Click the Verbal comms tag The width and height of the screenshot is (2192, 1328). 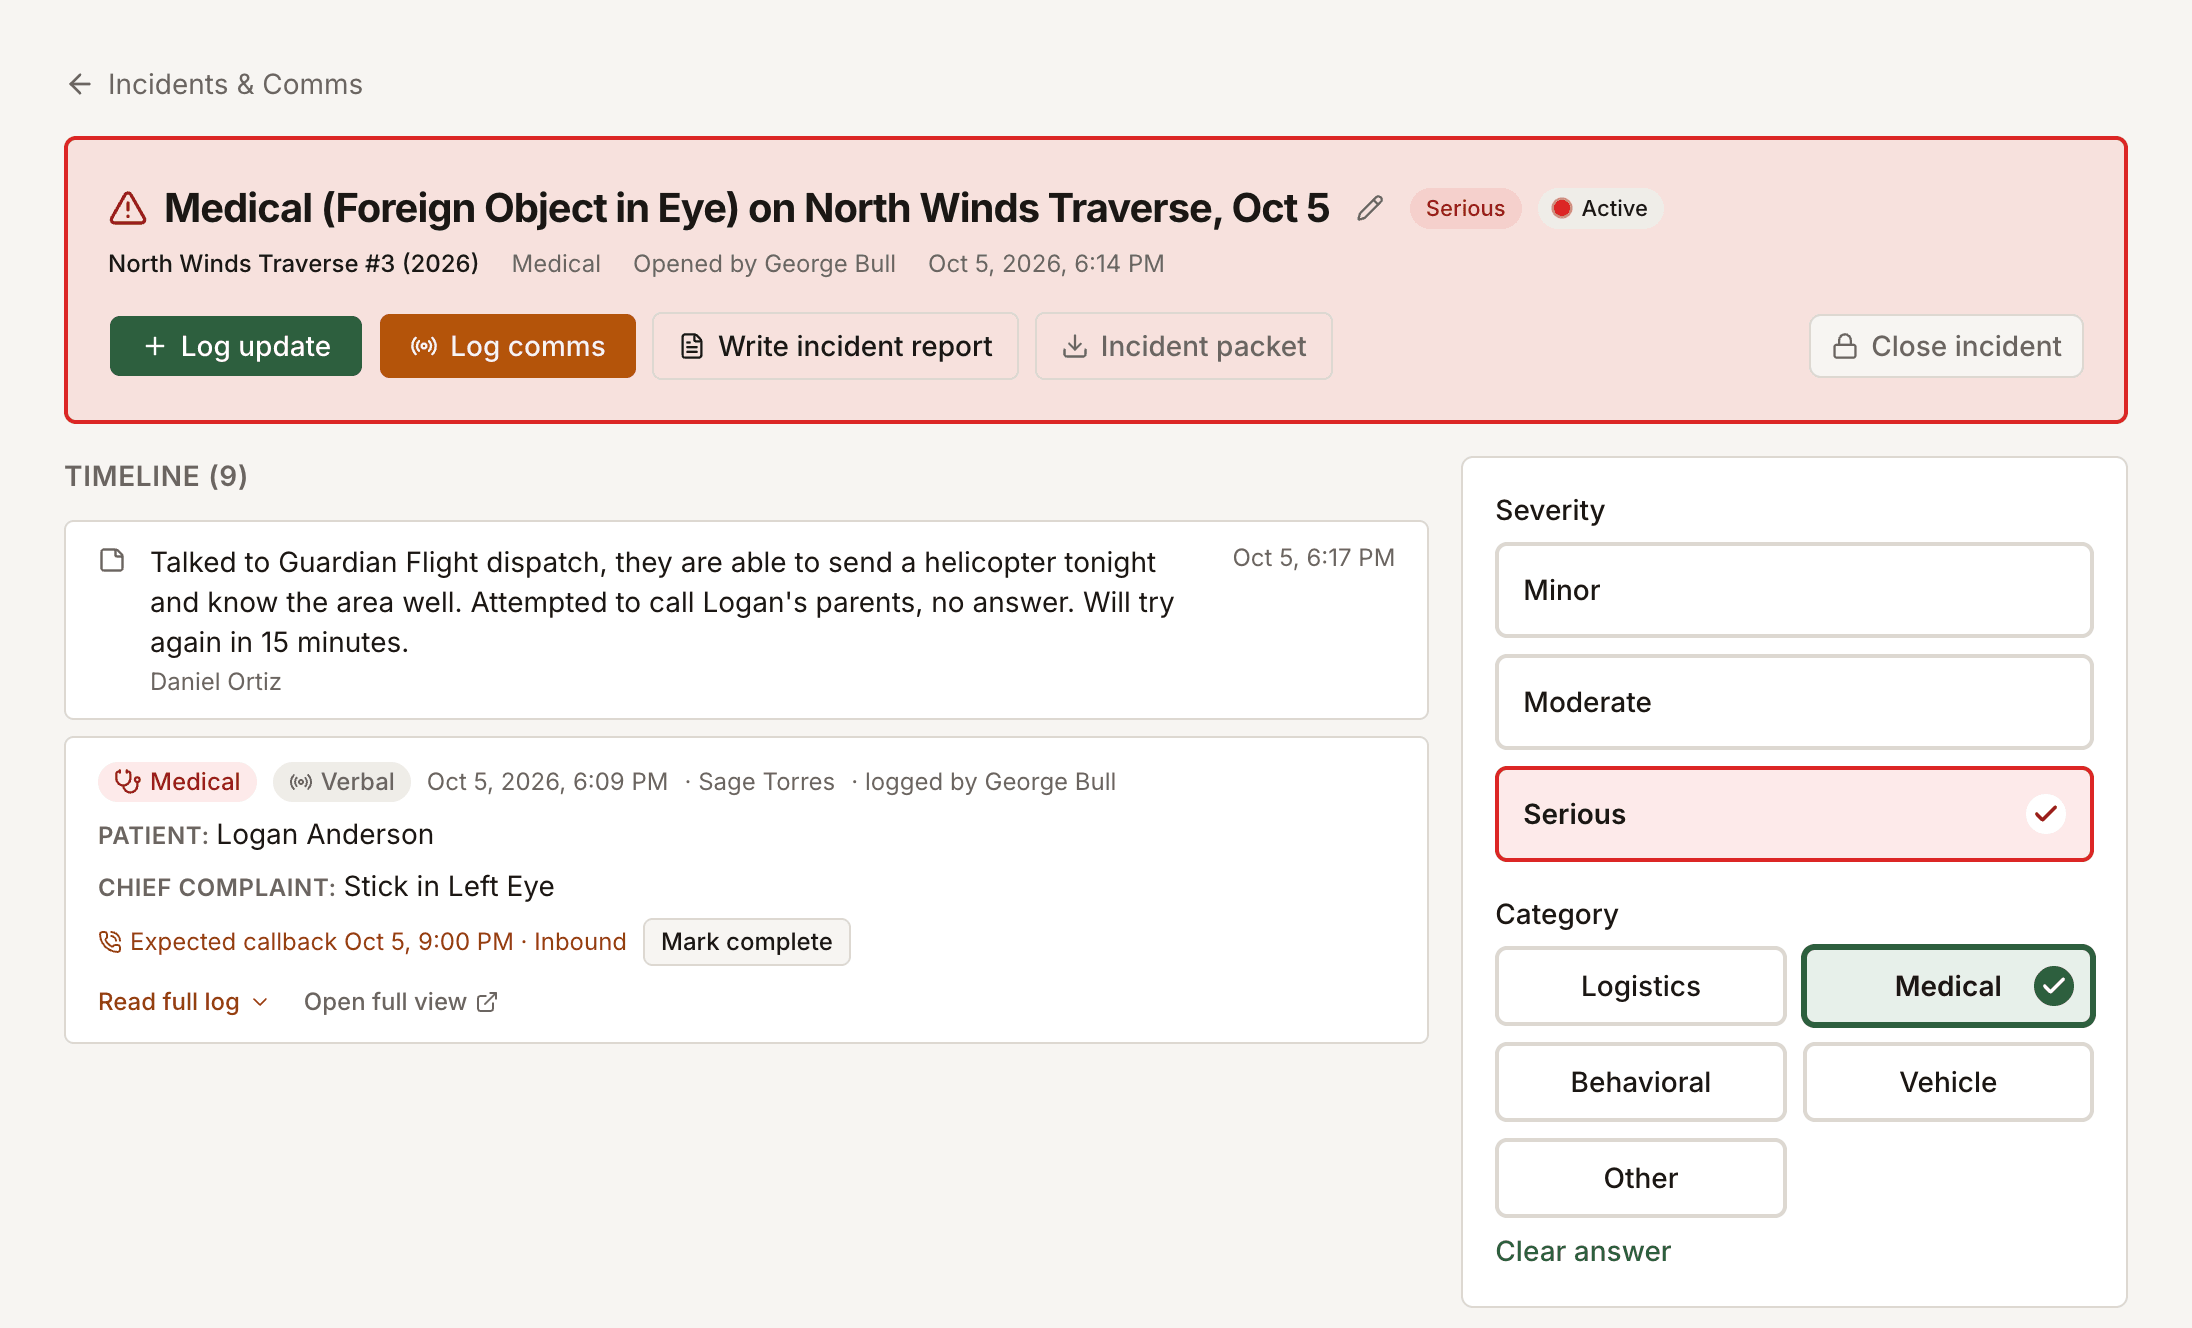(342, 782)
